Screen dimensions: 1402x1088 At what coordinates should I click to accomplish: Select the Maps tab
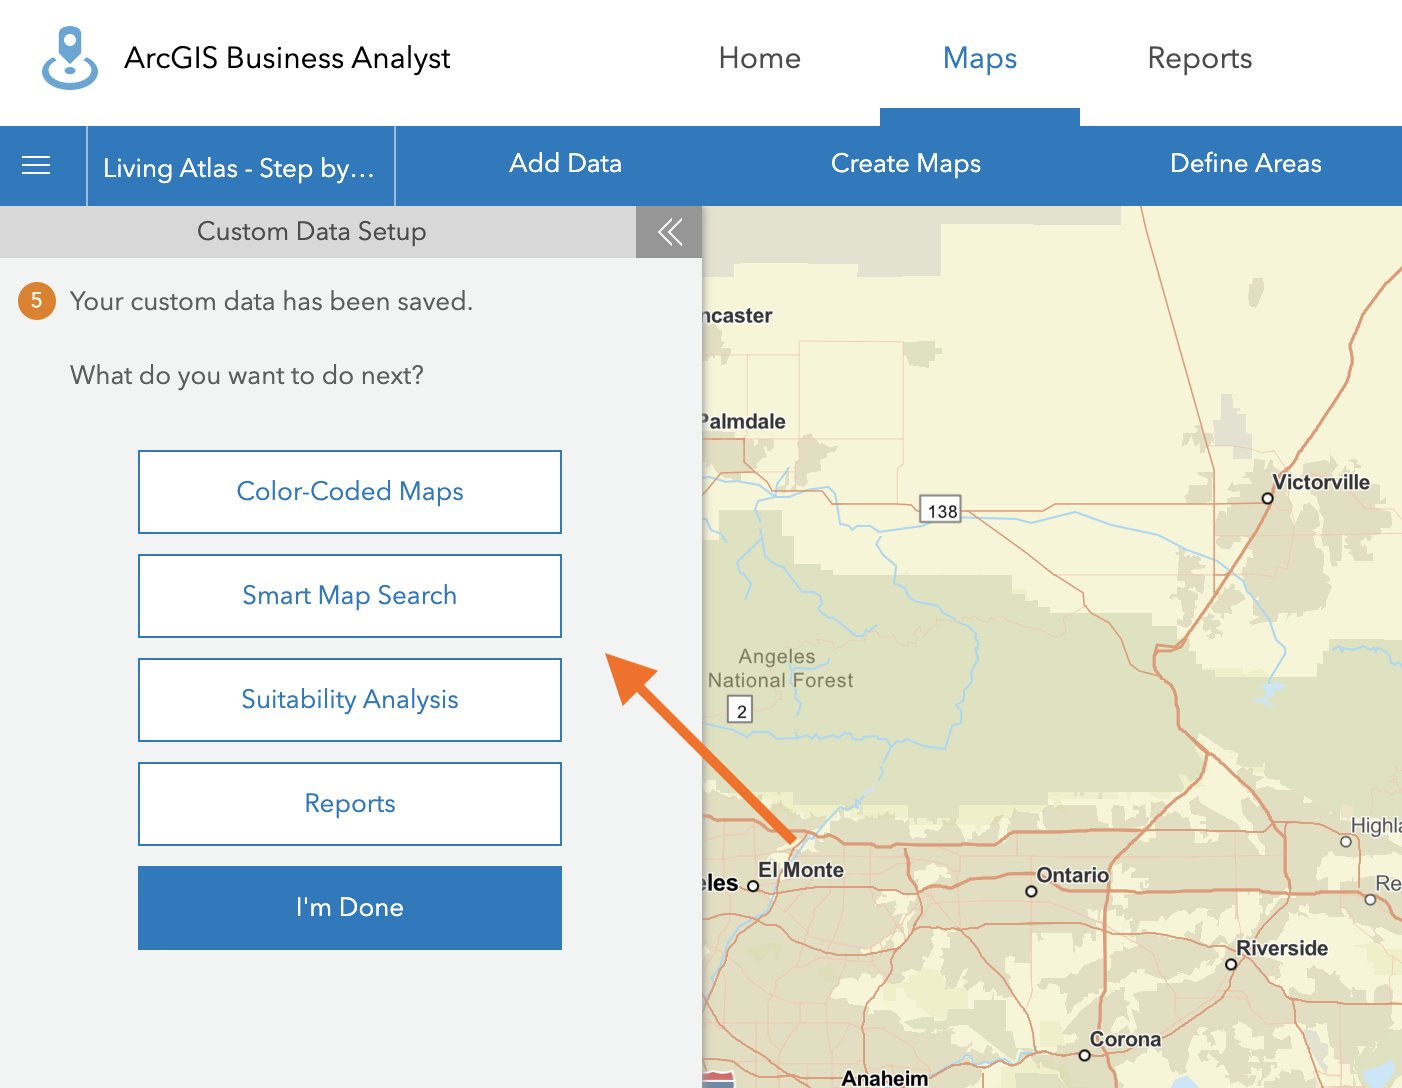pyautogui.click(x=979, y=58)
